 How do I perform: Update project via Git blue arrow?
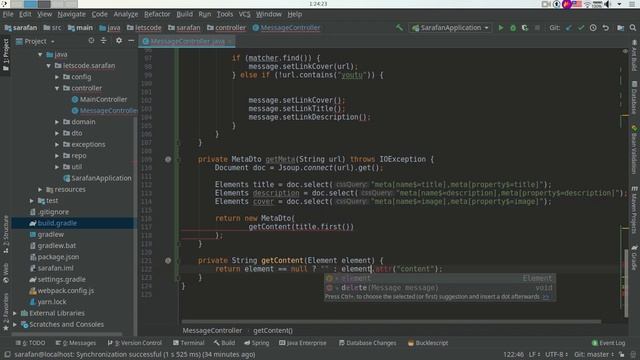(x=569, y=28)
